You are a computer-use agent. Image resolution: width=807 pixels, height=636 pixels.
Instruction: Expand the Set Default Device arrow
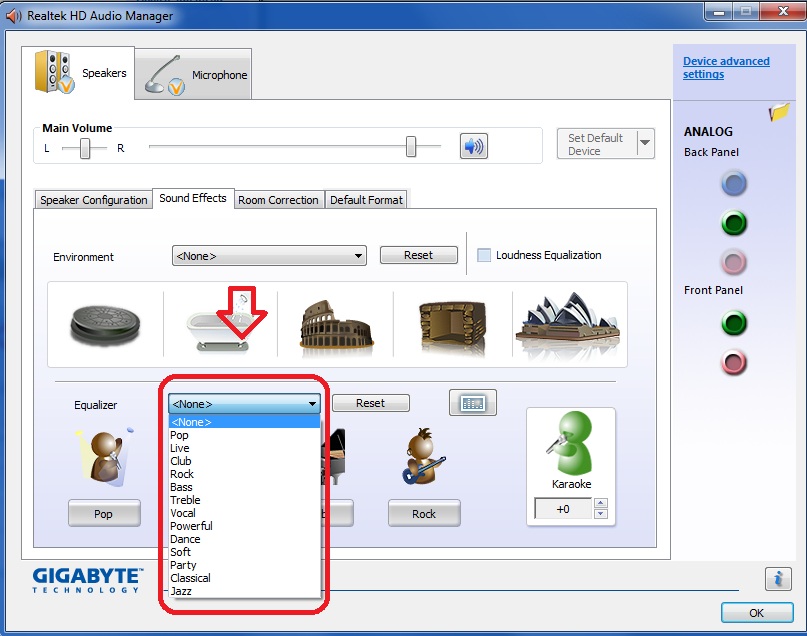click(x=645, y=143)
